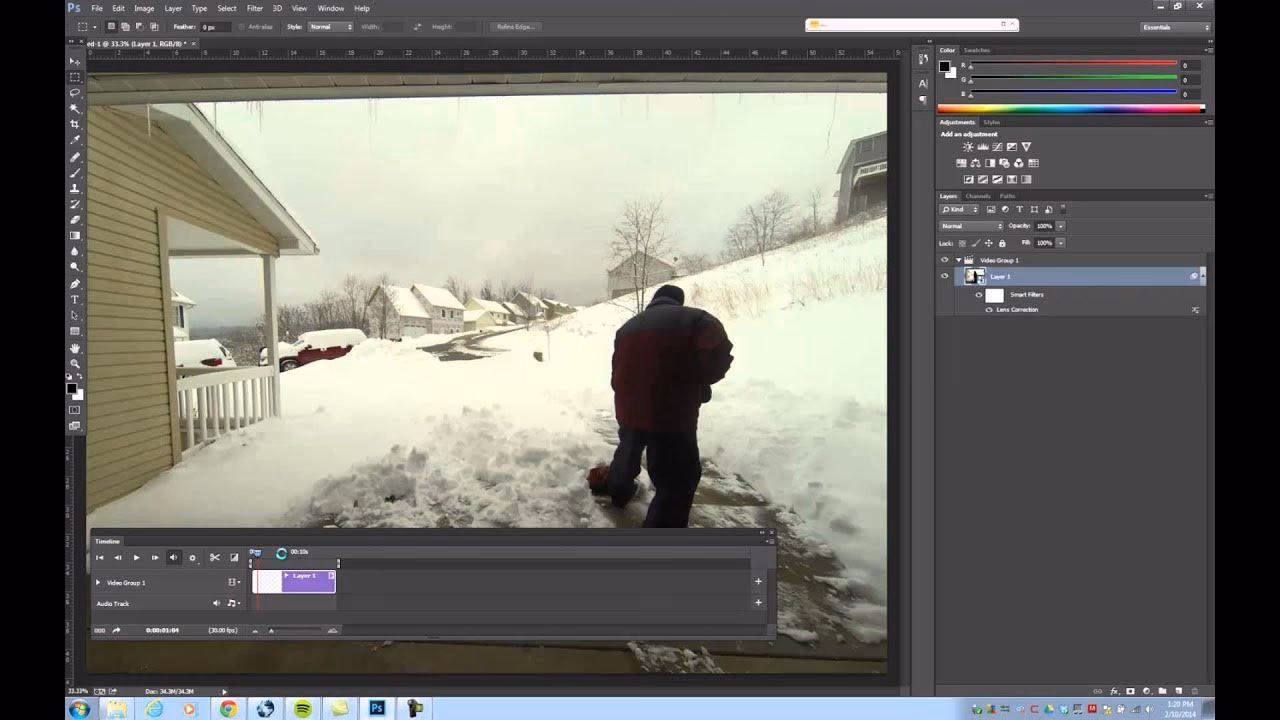
Task: Hide the Video Group 1 layer group
Action: click(x=944, y=260)
